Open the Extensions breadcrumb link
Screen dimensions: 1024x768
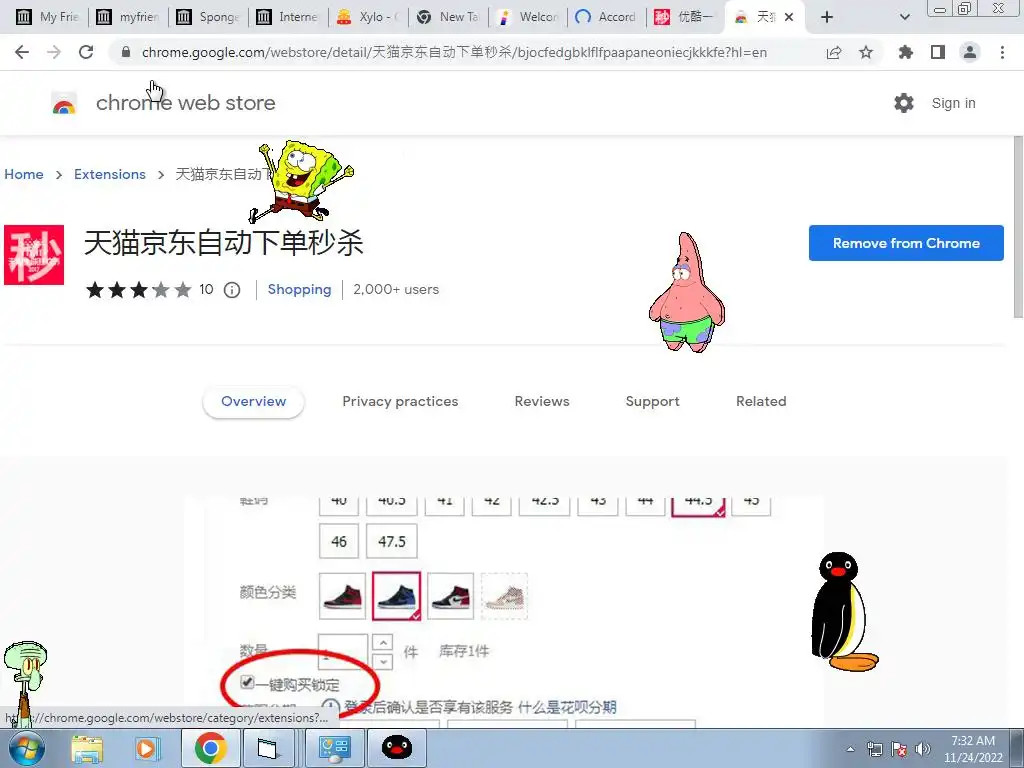(x=110, y=174)
